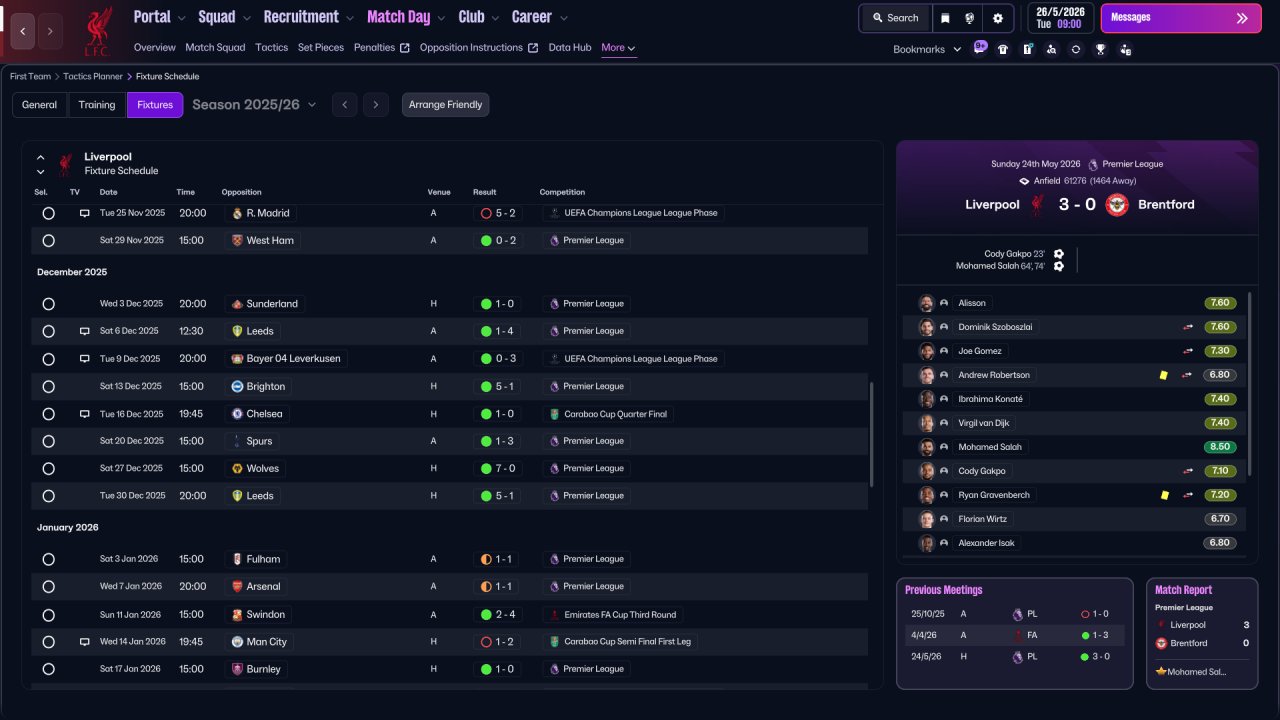Open the trophy bookmark icon
Screen dimensions: 1280x720
[1100, 49]
